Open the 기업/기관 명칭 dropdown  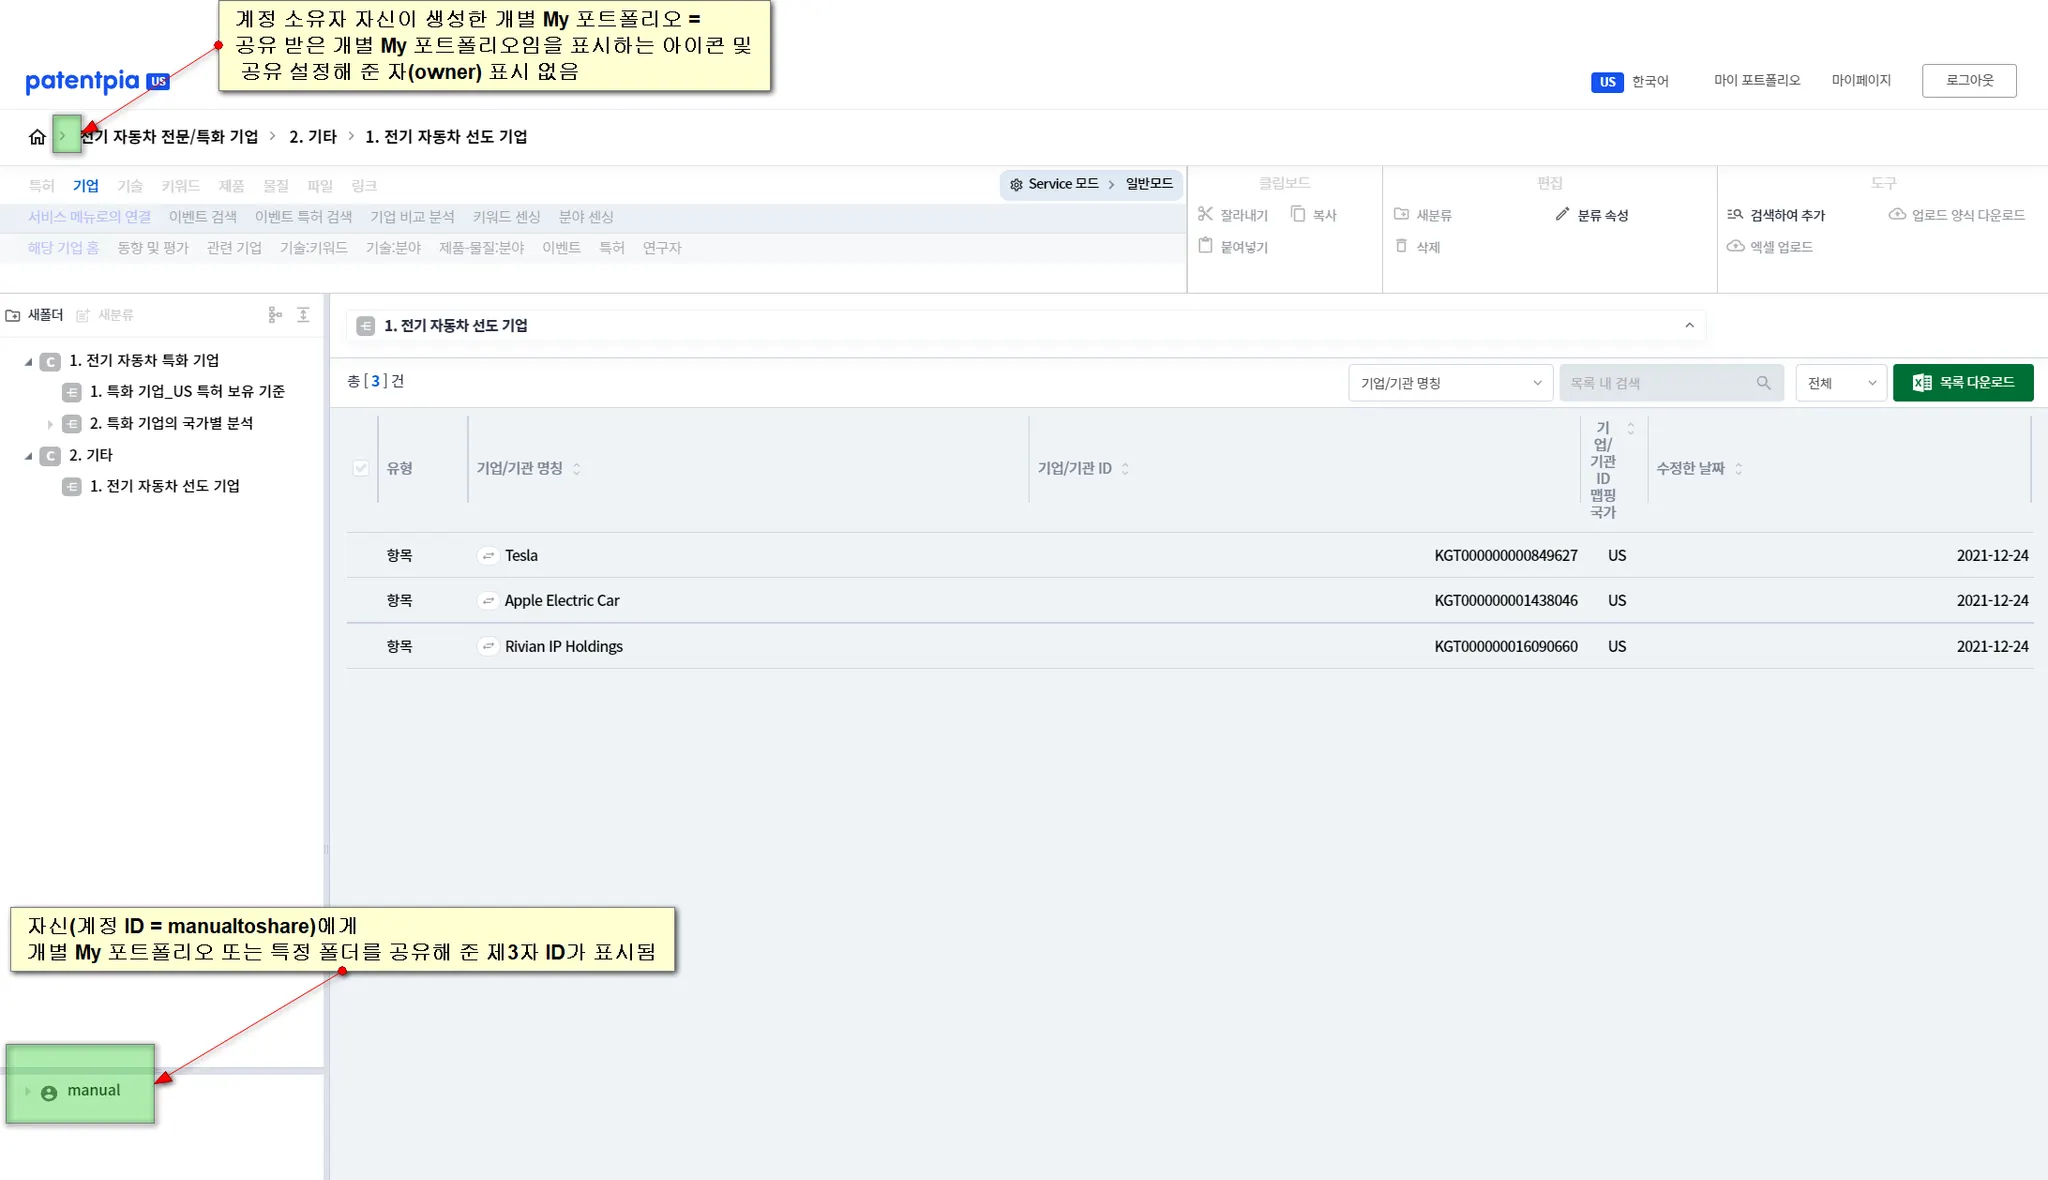point(1450,383)
